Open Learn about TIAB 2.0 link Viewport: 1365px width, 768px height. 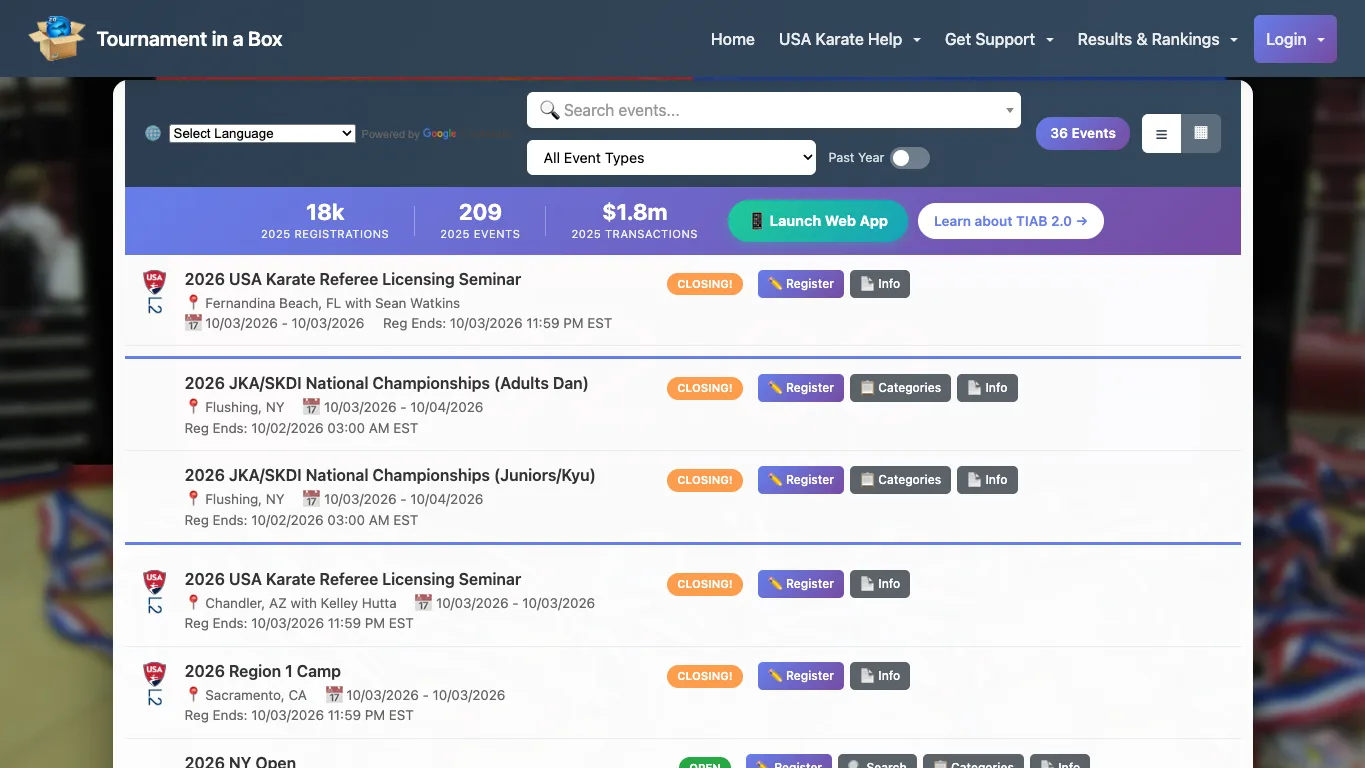pyautogui.click(x=1010, y=221)
